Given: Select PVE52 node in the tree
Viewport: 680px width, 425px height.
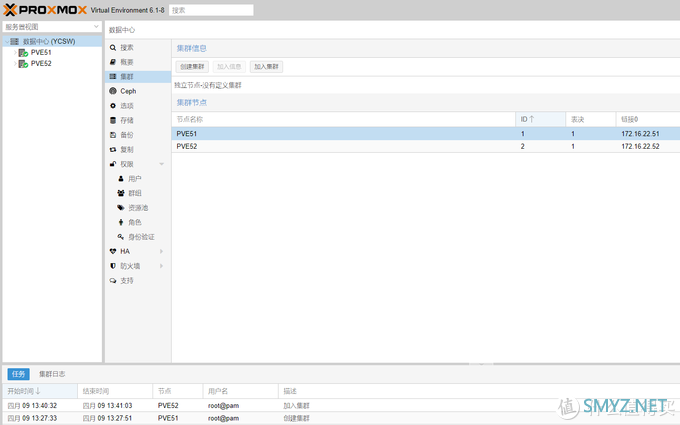Looking at the screenshot, I should tap(52, 64).
